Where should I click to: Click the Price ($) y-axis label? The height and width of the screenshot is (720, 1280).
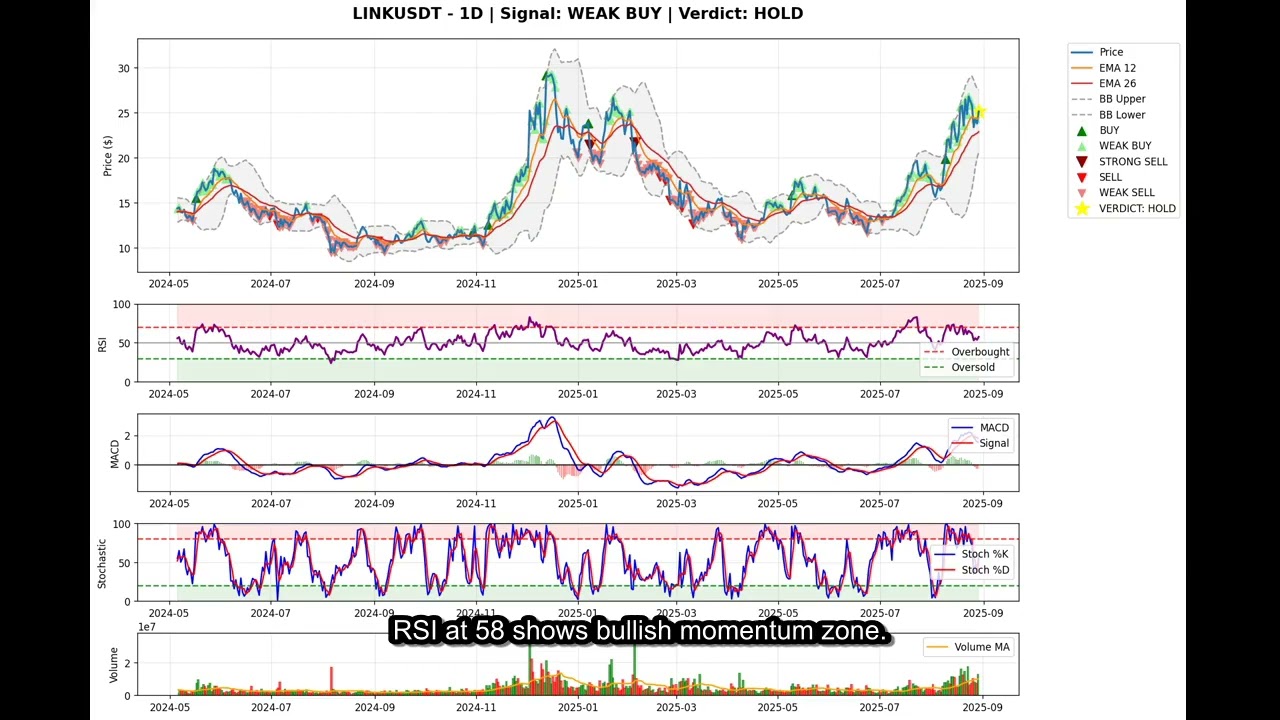108,156
